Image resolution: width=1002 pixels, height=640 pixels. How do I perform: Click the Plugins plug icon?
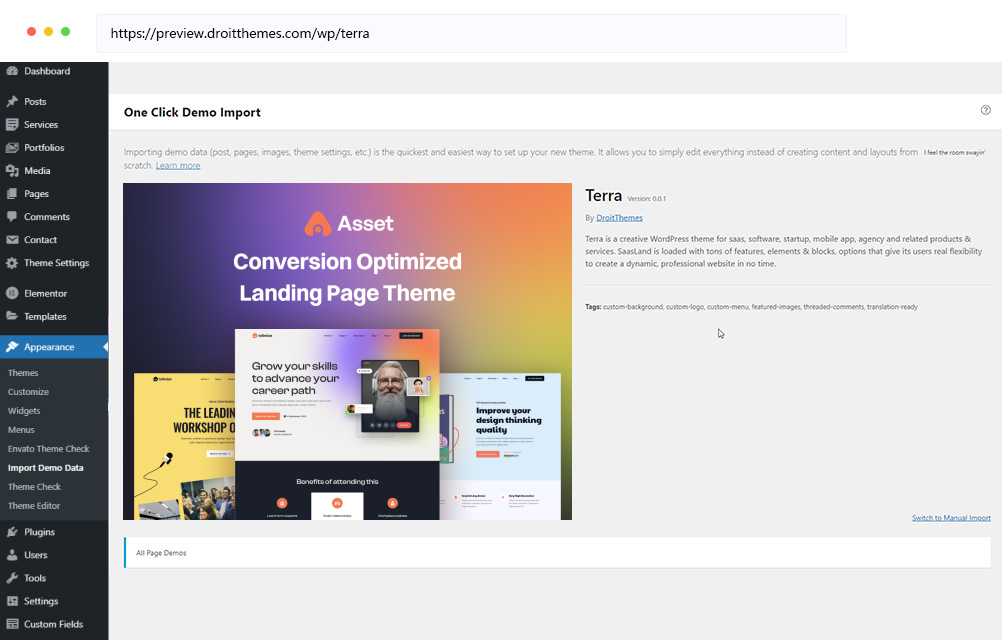pyautogui.click(x=12, y=532)
